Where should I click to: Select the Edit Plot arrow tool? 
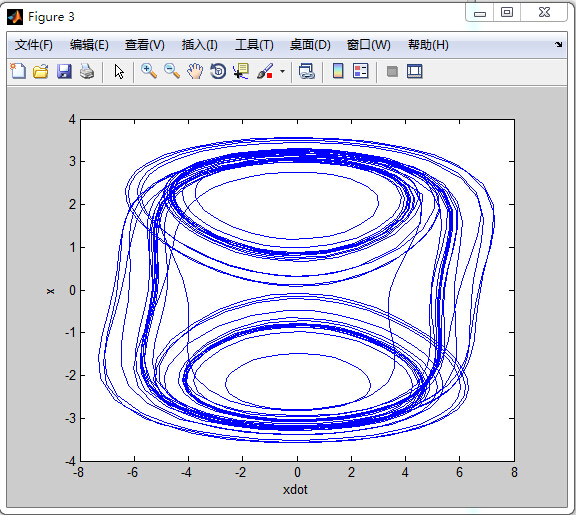(119, 71)
